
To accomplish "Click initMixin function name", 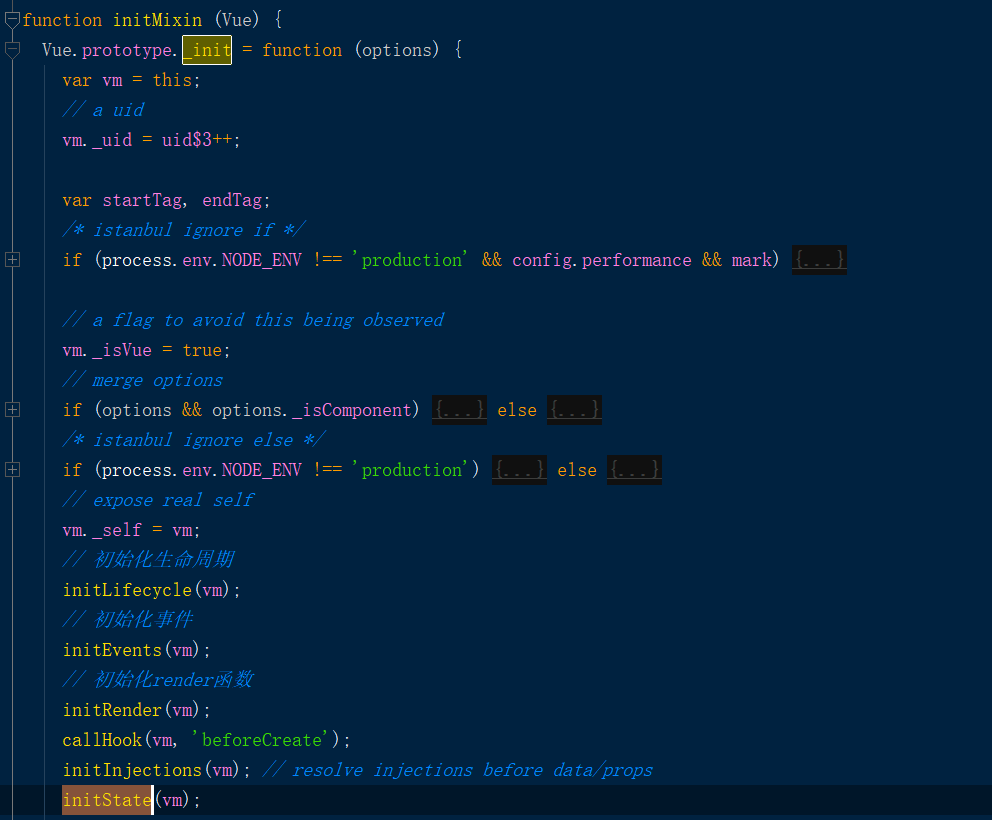I will pos(158,20).
